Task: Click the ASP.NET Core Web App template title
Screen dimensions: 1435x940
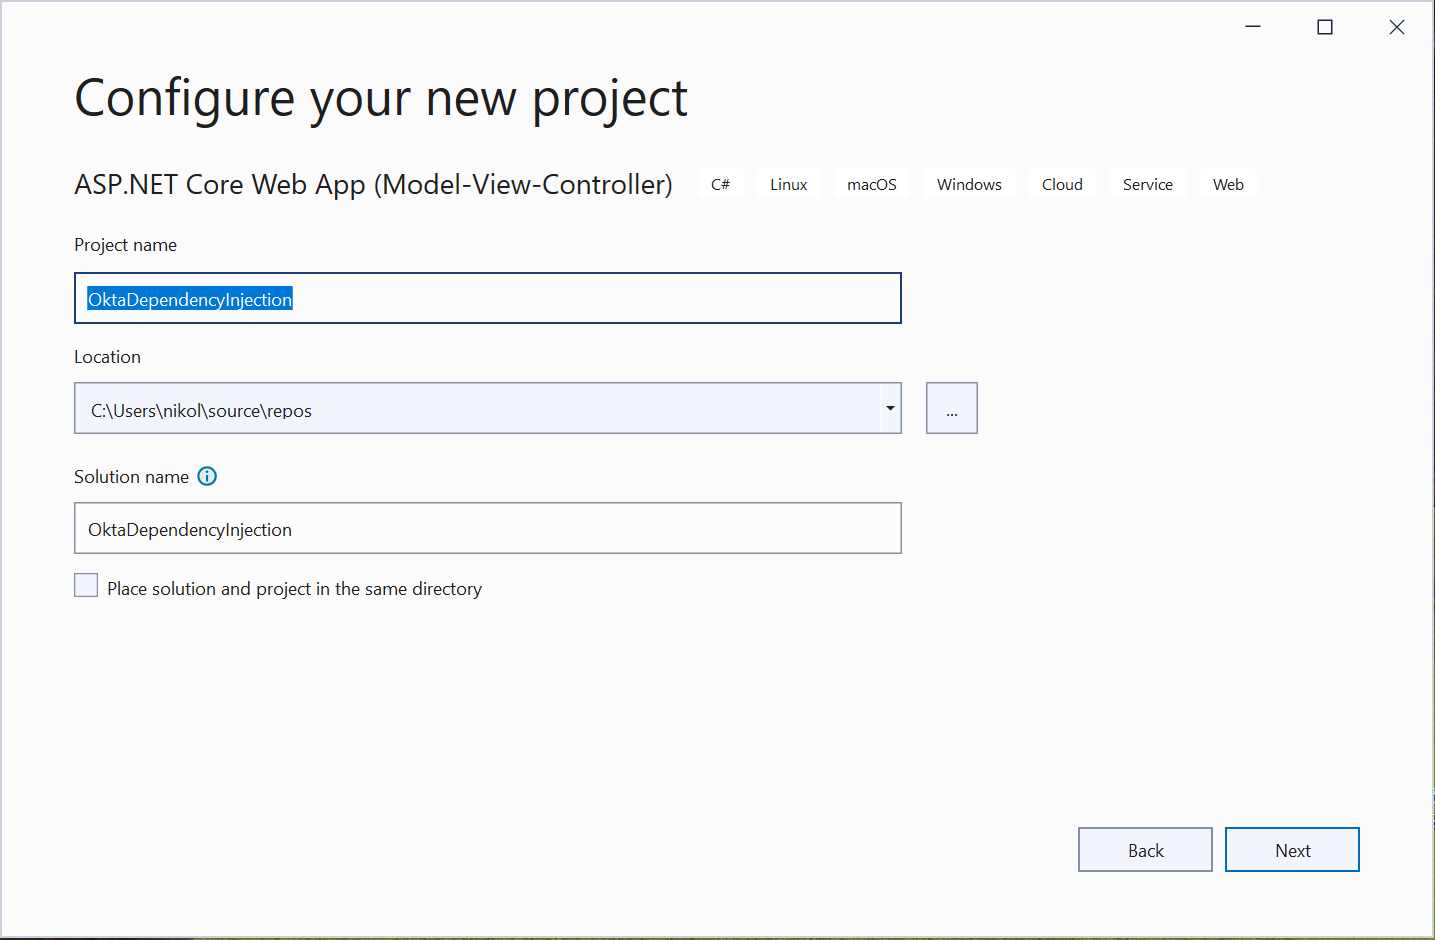Action: pyautogui.click(x=373, y=185)
